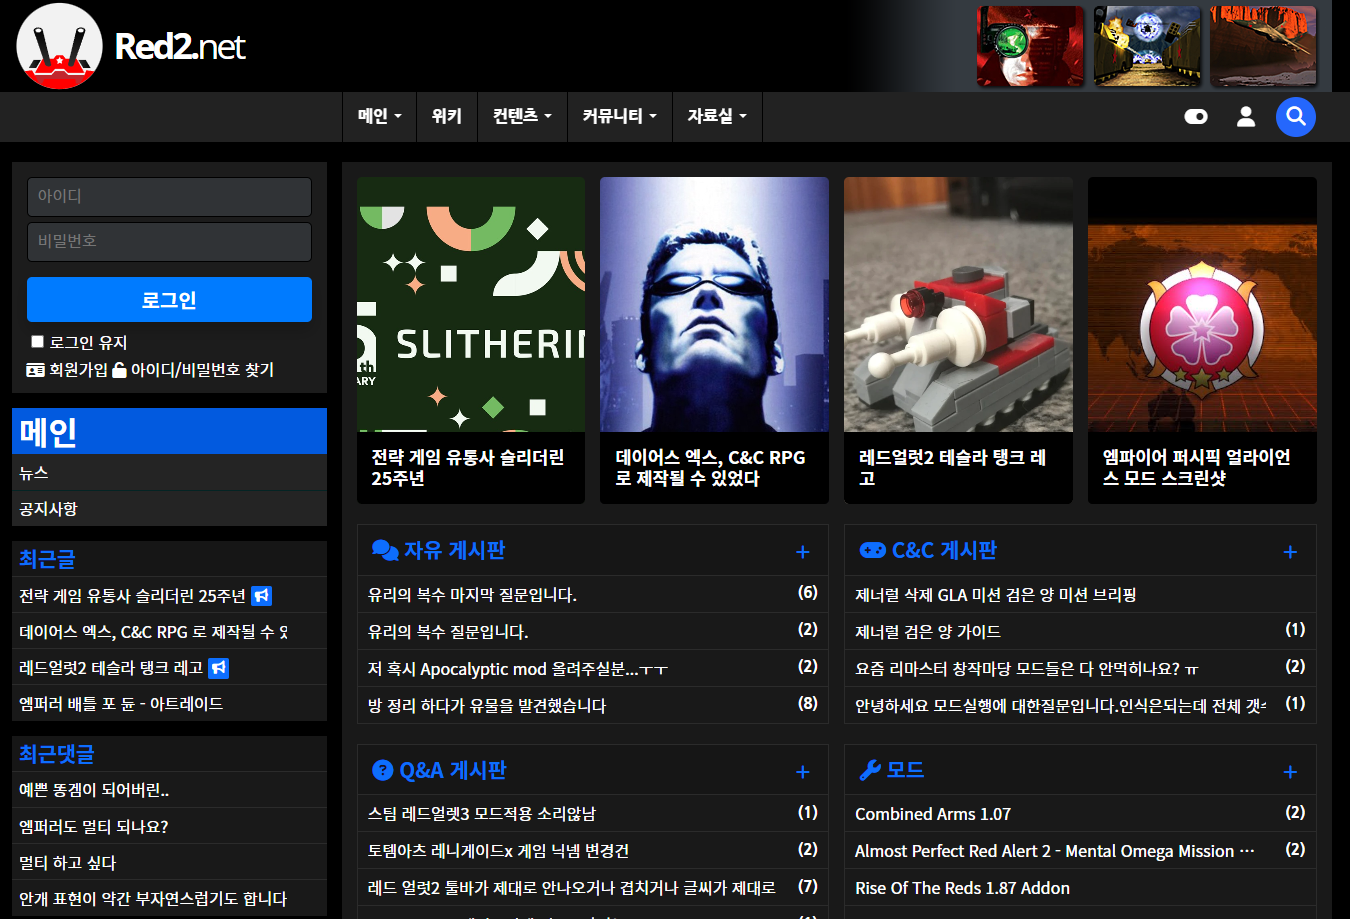Enable the 로그인 유지 checkbox
Viewport: 1350px width, 919px height.
point(35,342)
